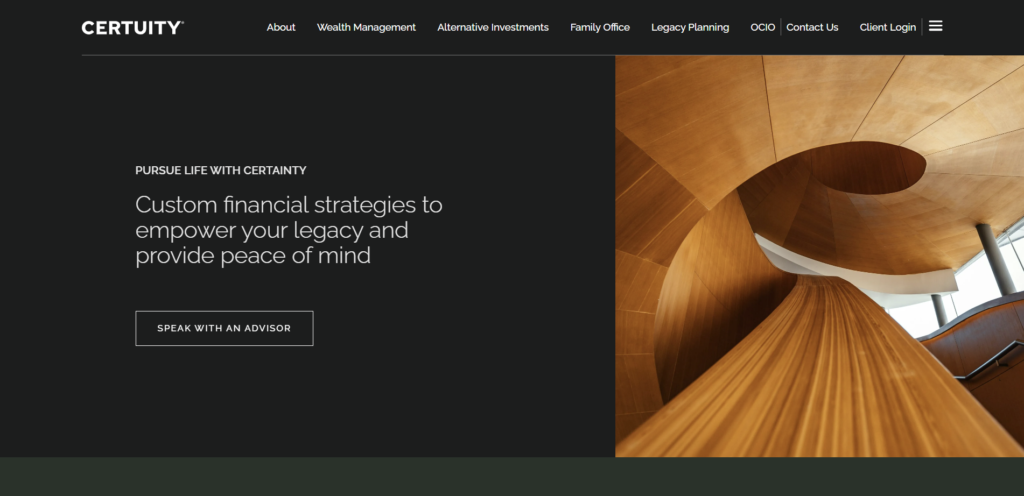The image size is (1024, 496).
Task: Choose OCIO from the top navigation
Action: pos(763,27)
